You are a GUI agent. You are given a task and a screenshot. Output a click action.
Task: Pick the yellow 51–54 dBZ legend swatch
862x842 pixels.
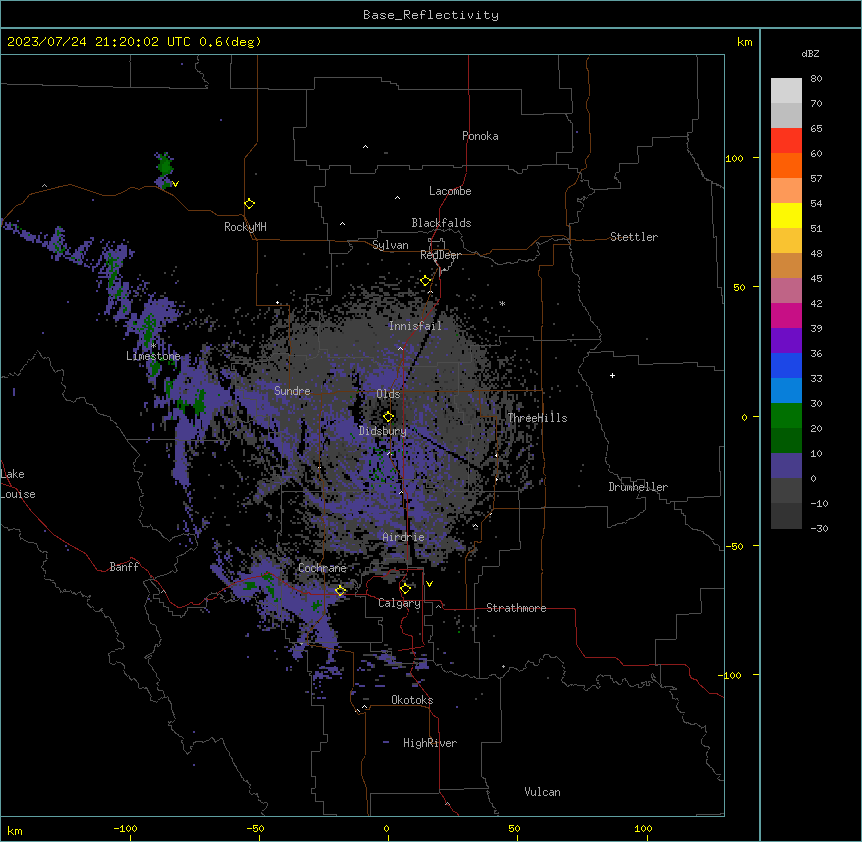coord(786,215)
